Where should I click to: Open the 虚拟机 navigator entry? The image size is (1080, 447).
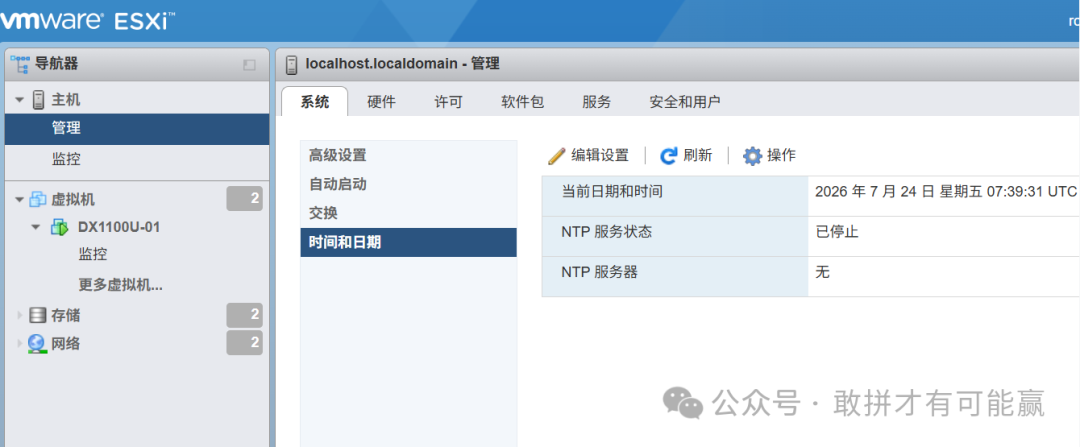tap(73, 200)
